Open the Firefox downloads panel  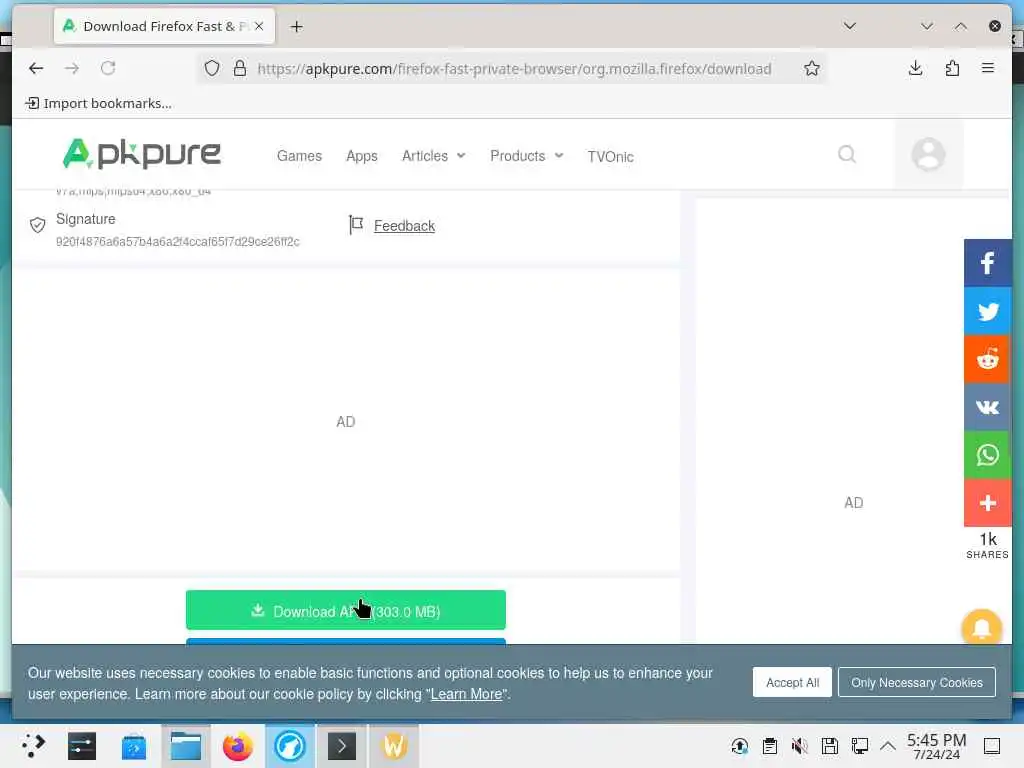(916, 68)
